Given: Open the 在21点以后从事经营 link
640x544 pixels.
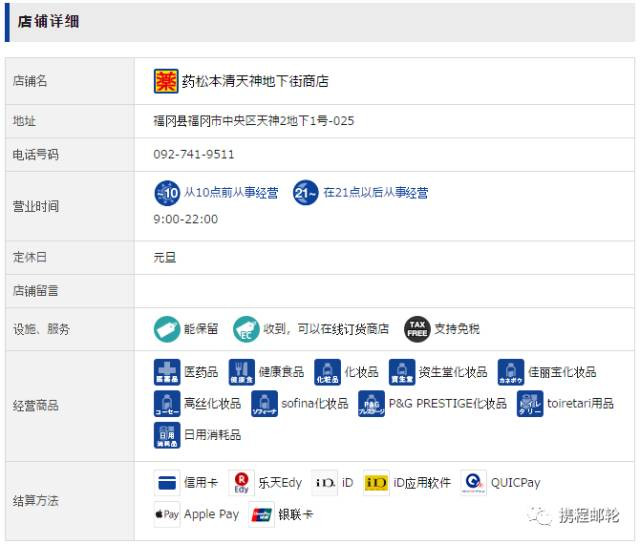Looking at the screenshot, I should pyautogui.click(x=376, y=192).
